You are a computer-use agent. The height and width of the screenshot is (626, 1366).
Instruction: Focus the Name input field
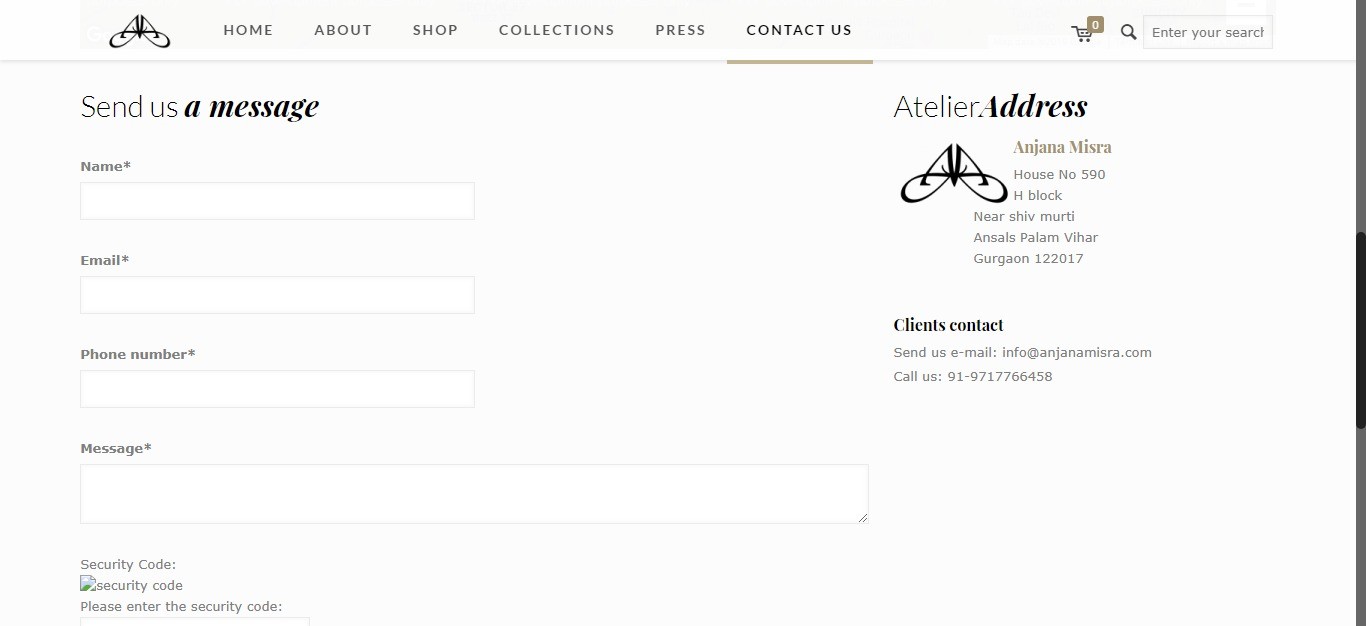point(277,201)
